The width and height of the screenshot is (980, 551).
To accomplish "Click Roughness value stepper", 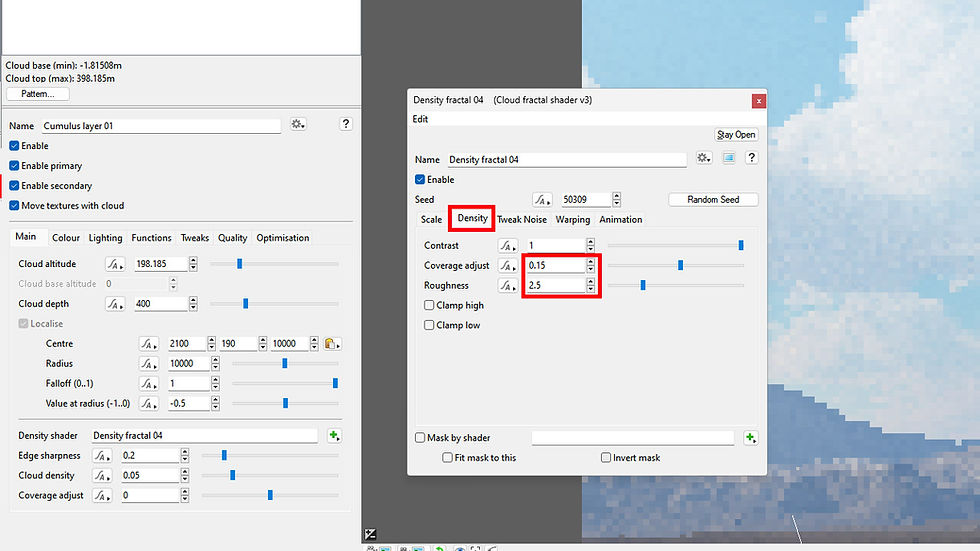I will [x=591, y=285].
